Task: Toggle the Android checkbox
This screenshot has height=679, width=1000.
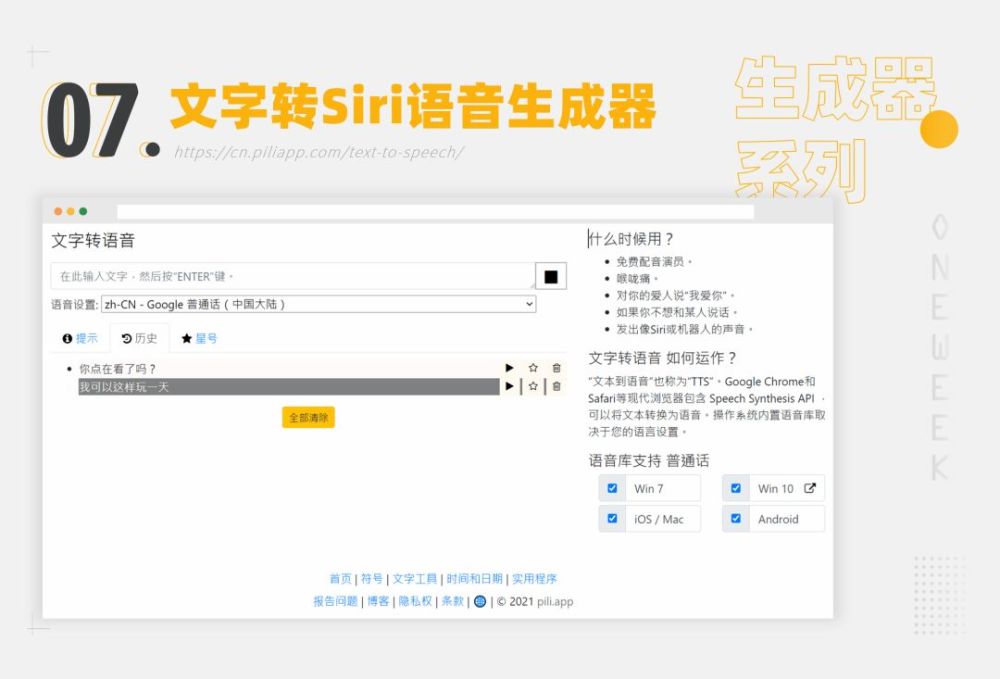Action: pos(736,518)
